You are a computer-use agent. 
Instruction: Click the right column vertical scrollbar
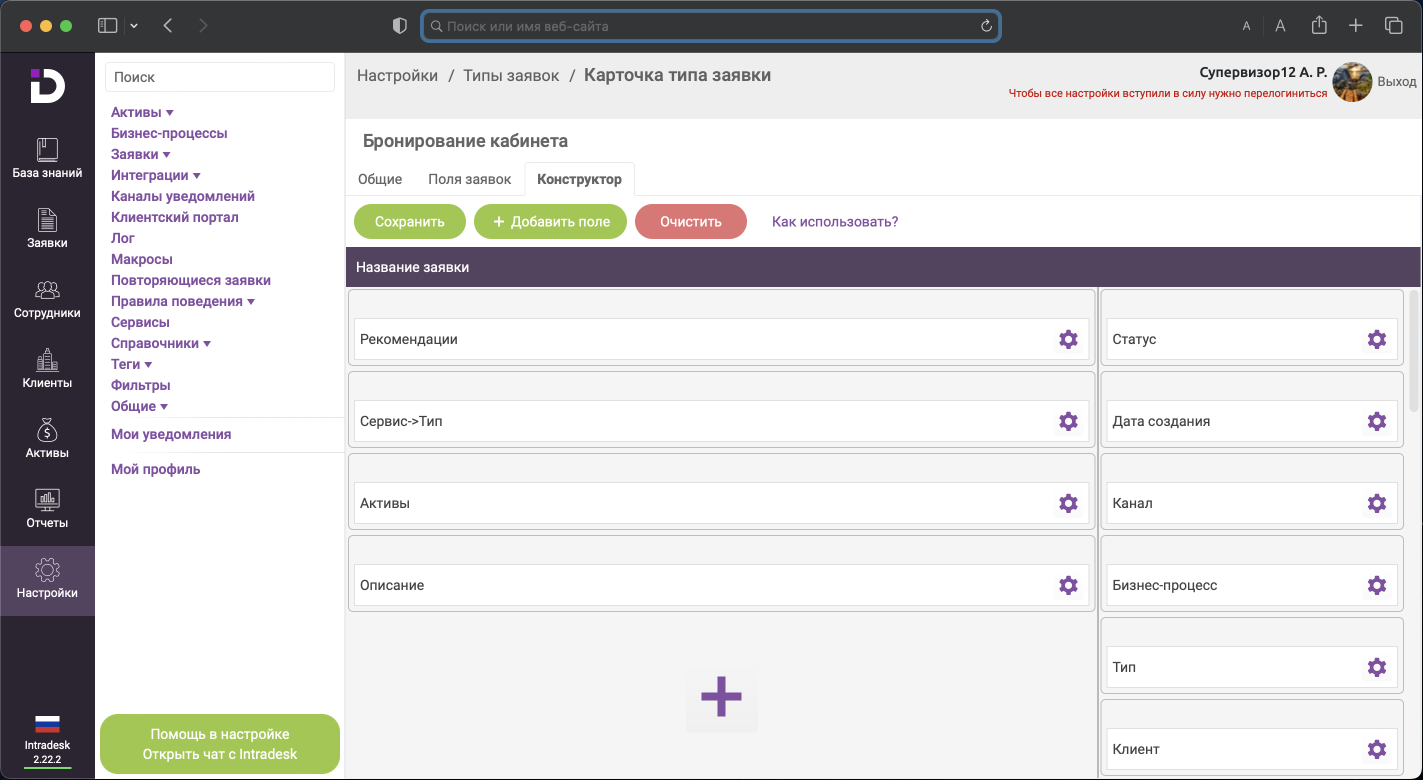[x=1414, y=350]
